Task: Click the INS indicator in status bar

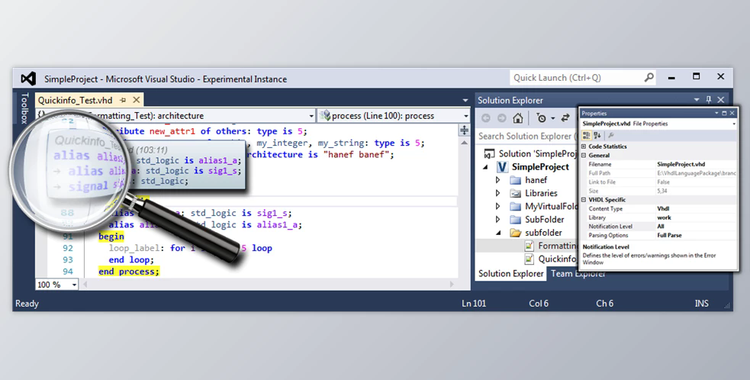Action: pyautogui.click(x=702, y=303)
